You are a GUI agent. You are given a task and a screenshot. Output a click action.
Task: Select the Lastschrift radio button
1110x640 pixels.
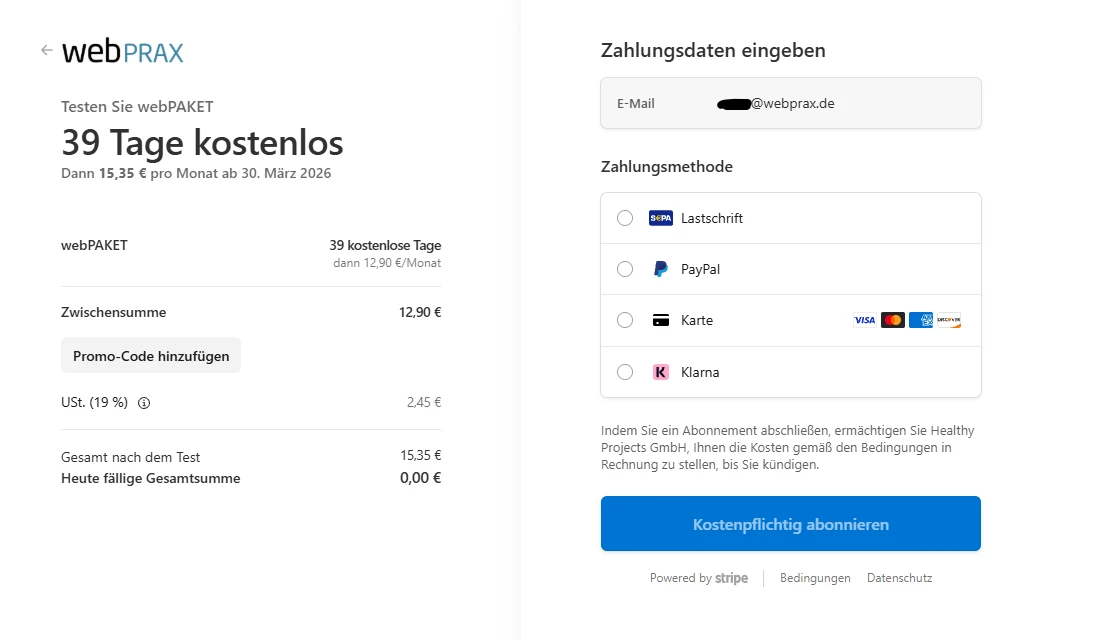(x=625, y=218)
